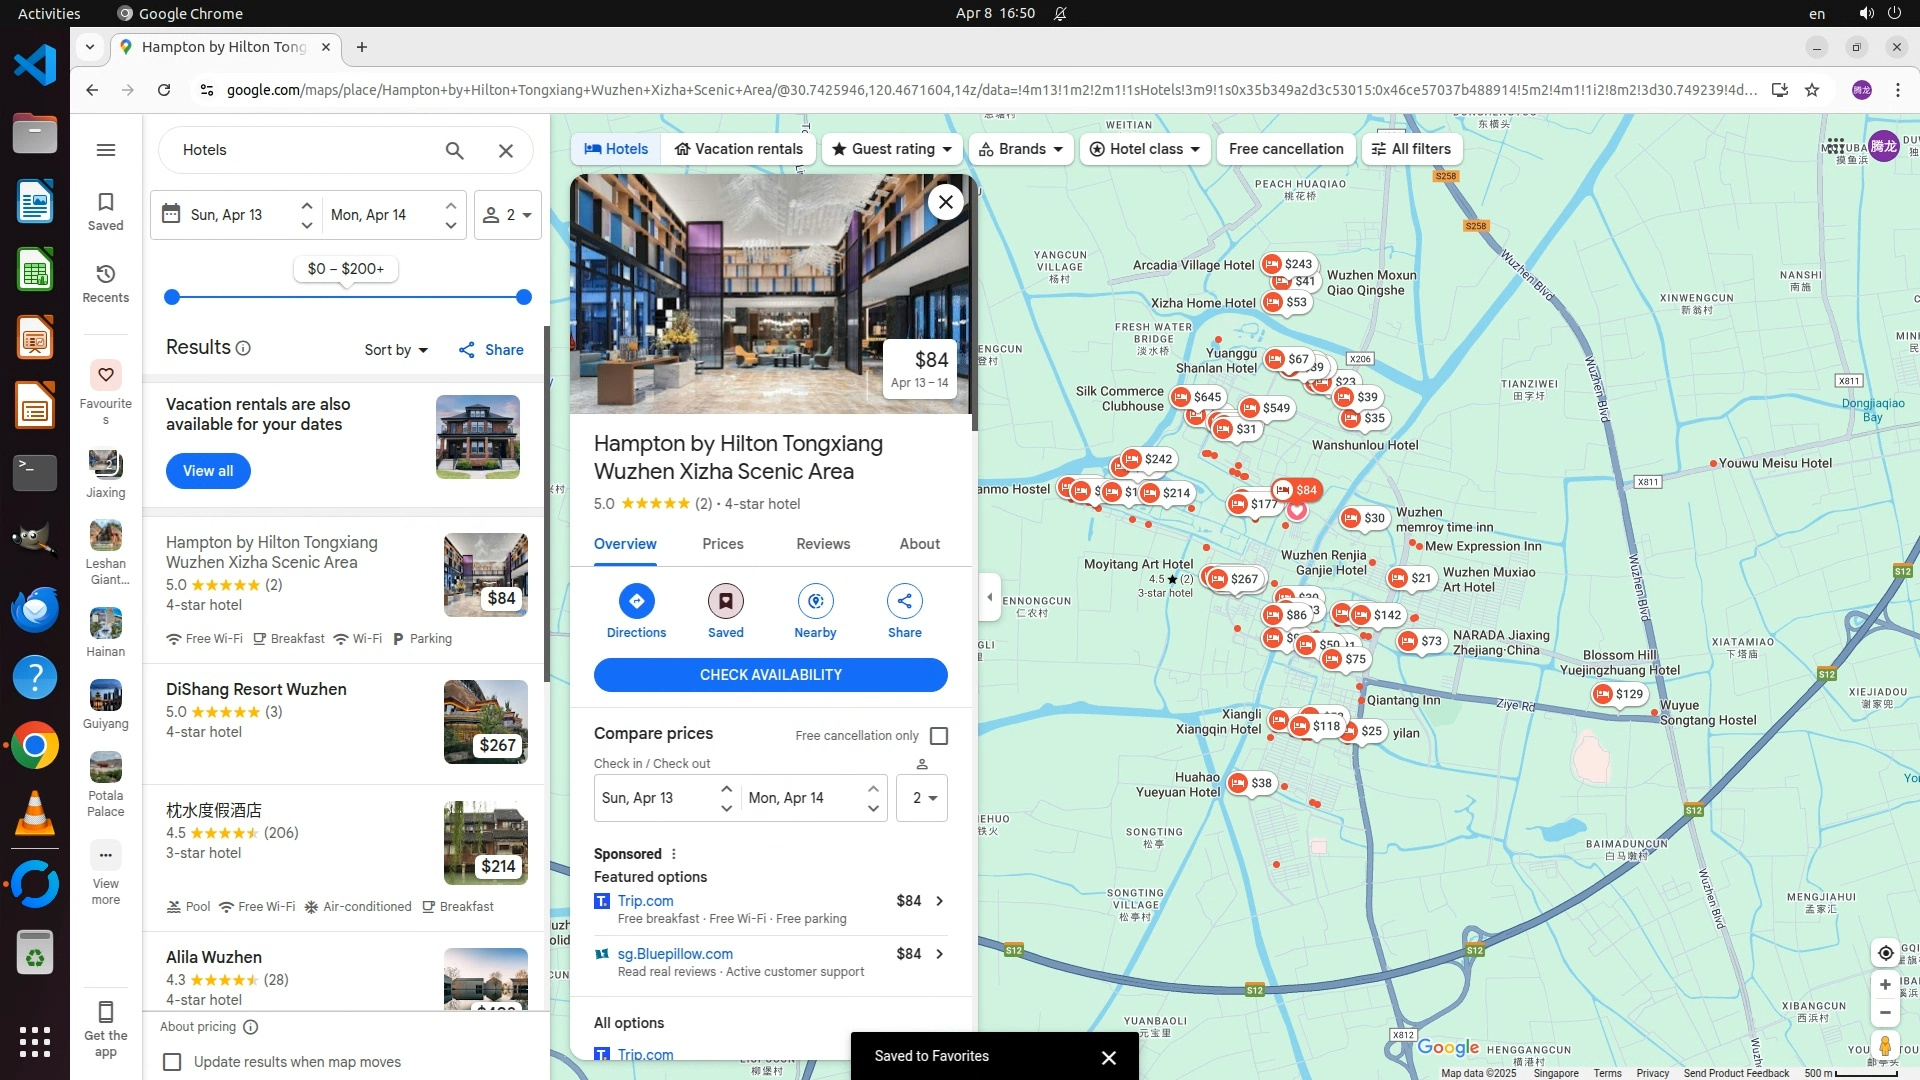Click the Favourites heart icon in sidebar
Image resolution: width=1920 pixels, height=1080 pixels.
106,375
